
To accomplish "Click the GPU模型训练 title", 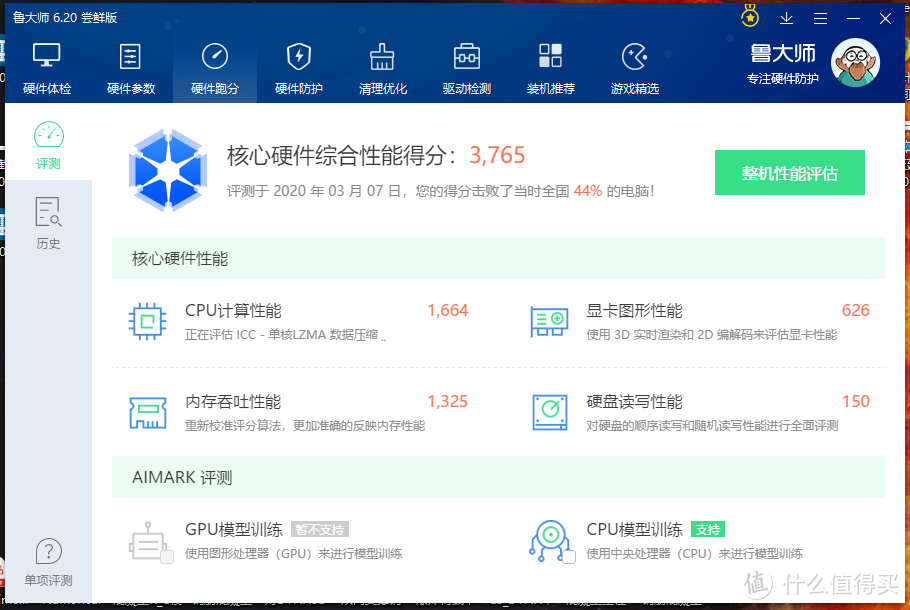I will pos(234,529).
